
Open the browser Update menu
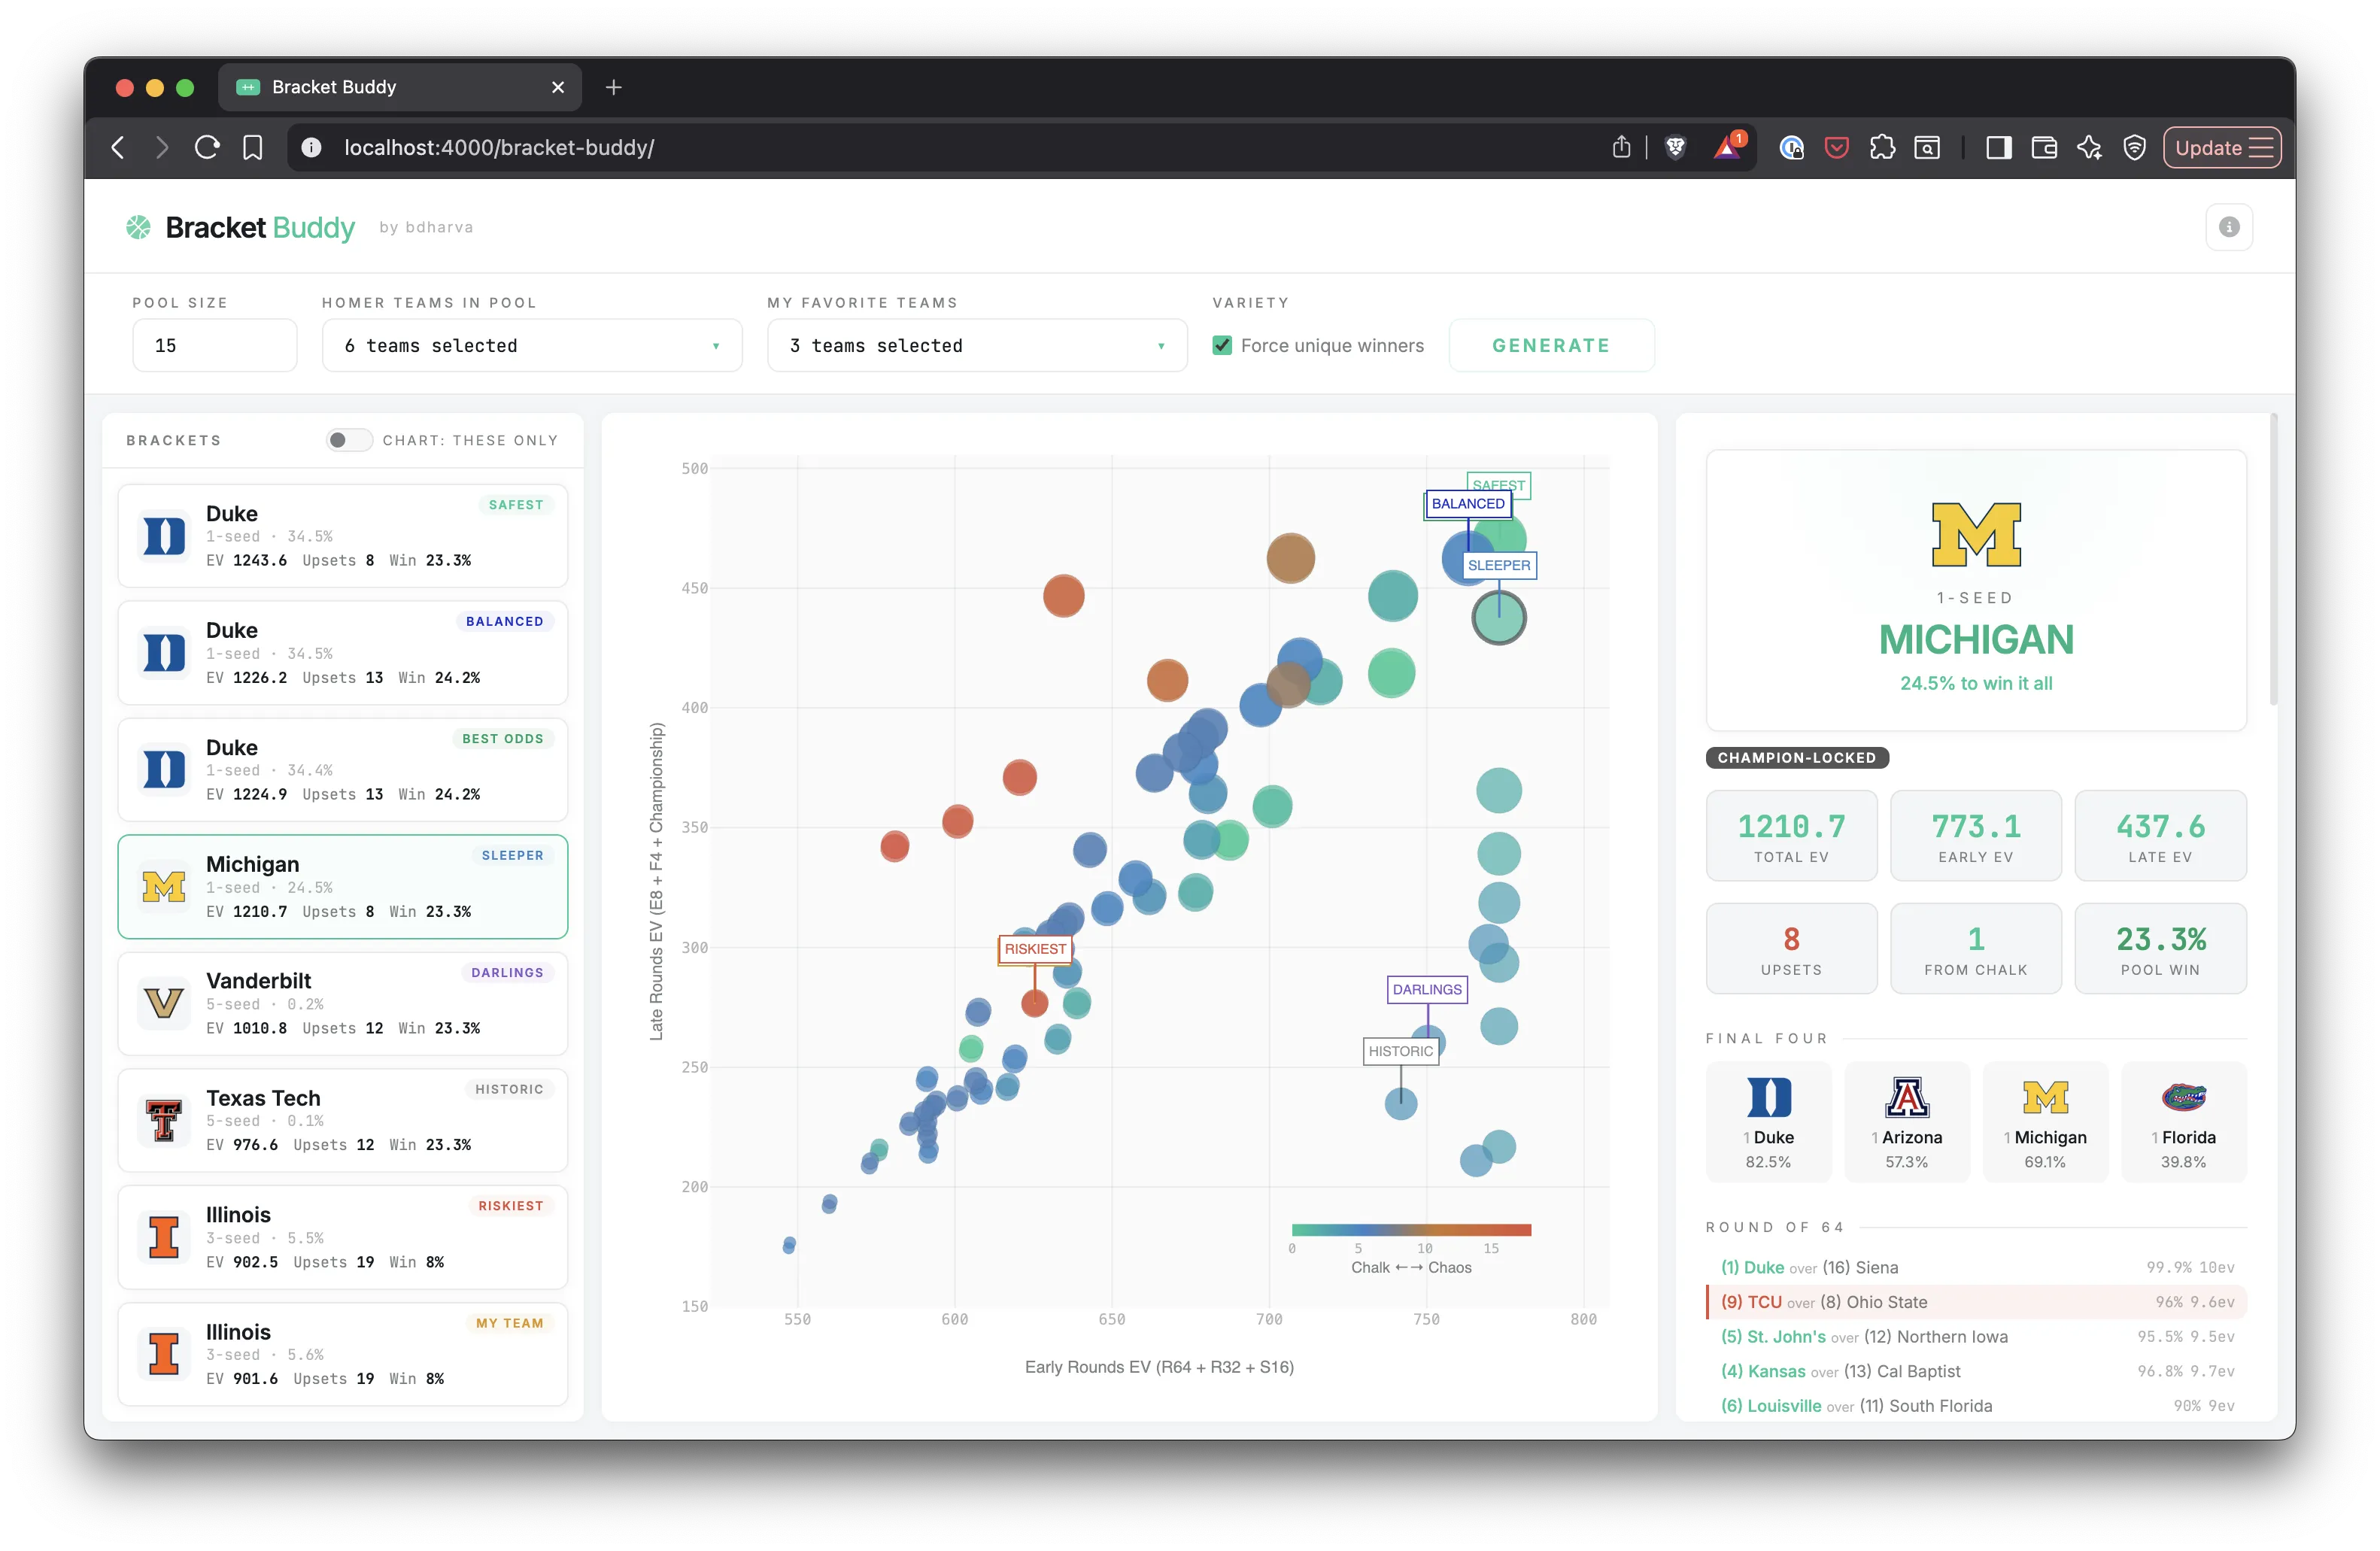(2222, 148)
